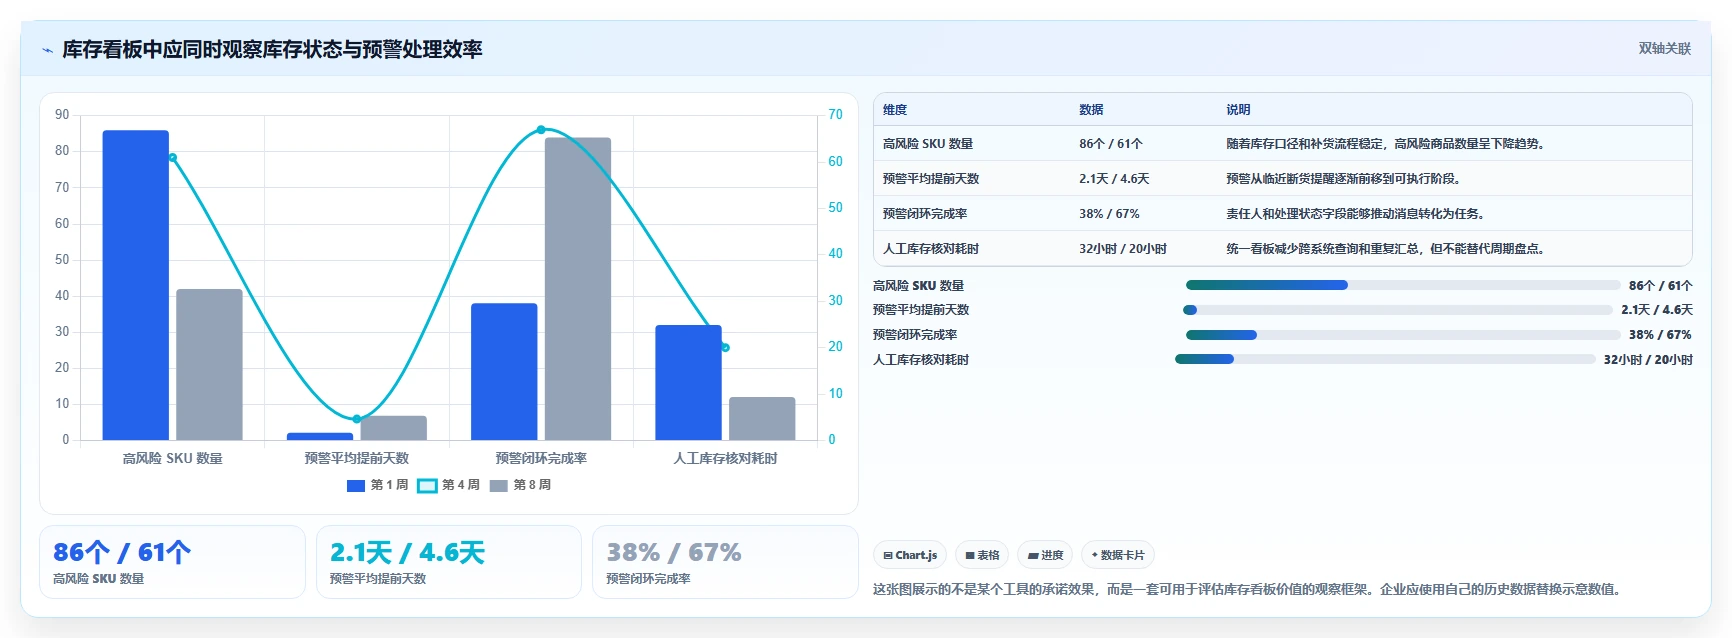The image size is (1732, 638).
Task: Select the 表格 chip
Action: pyautogui.click(x=982, y=555)
